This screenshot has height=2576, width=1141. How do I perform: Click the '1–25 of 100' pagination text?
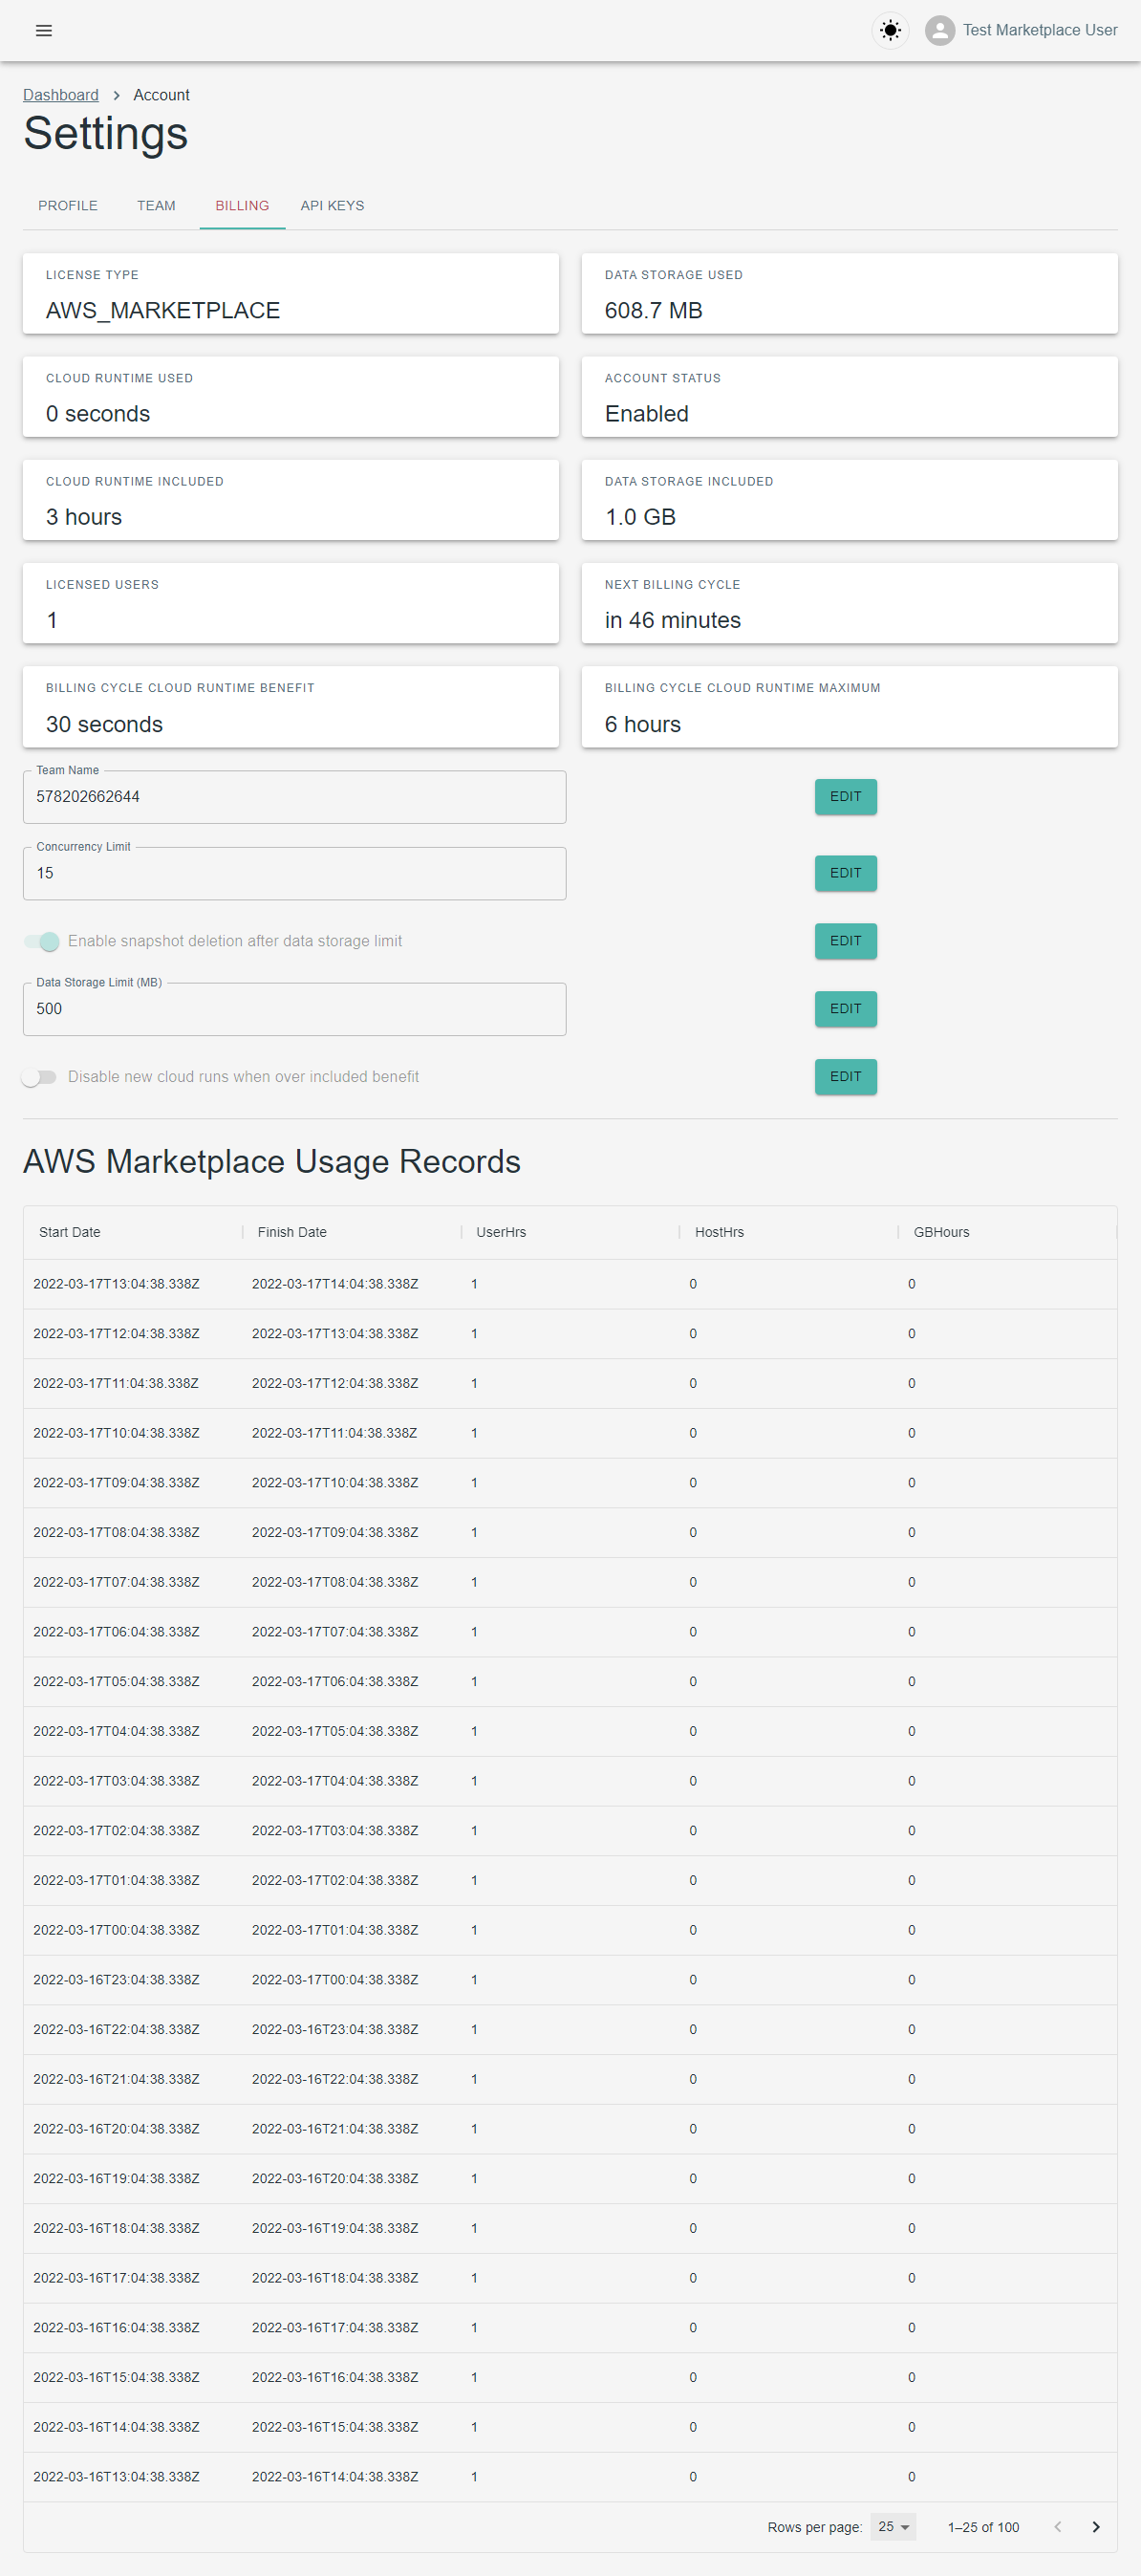(983, 2527)
